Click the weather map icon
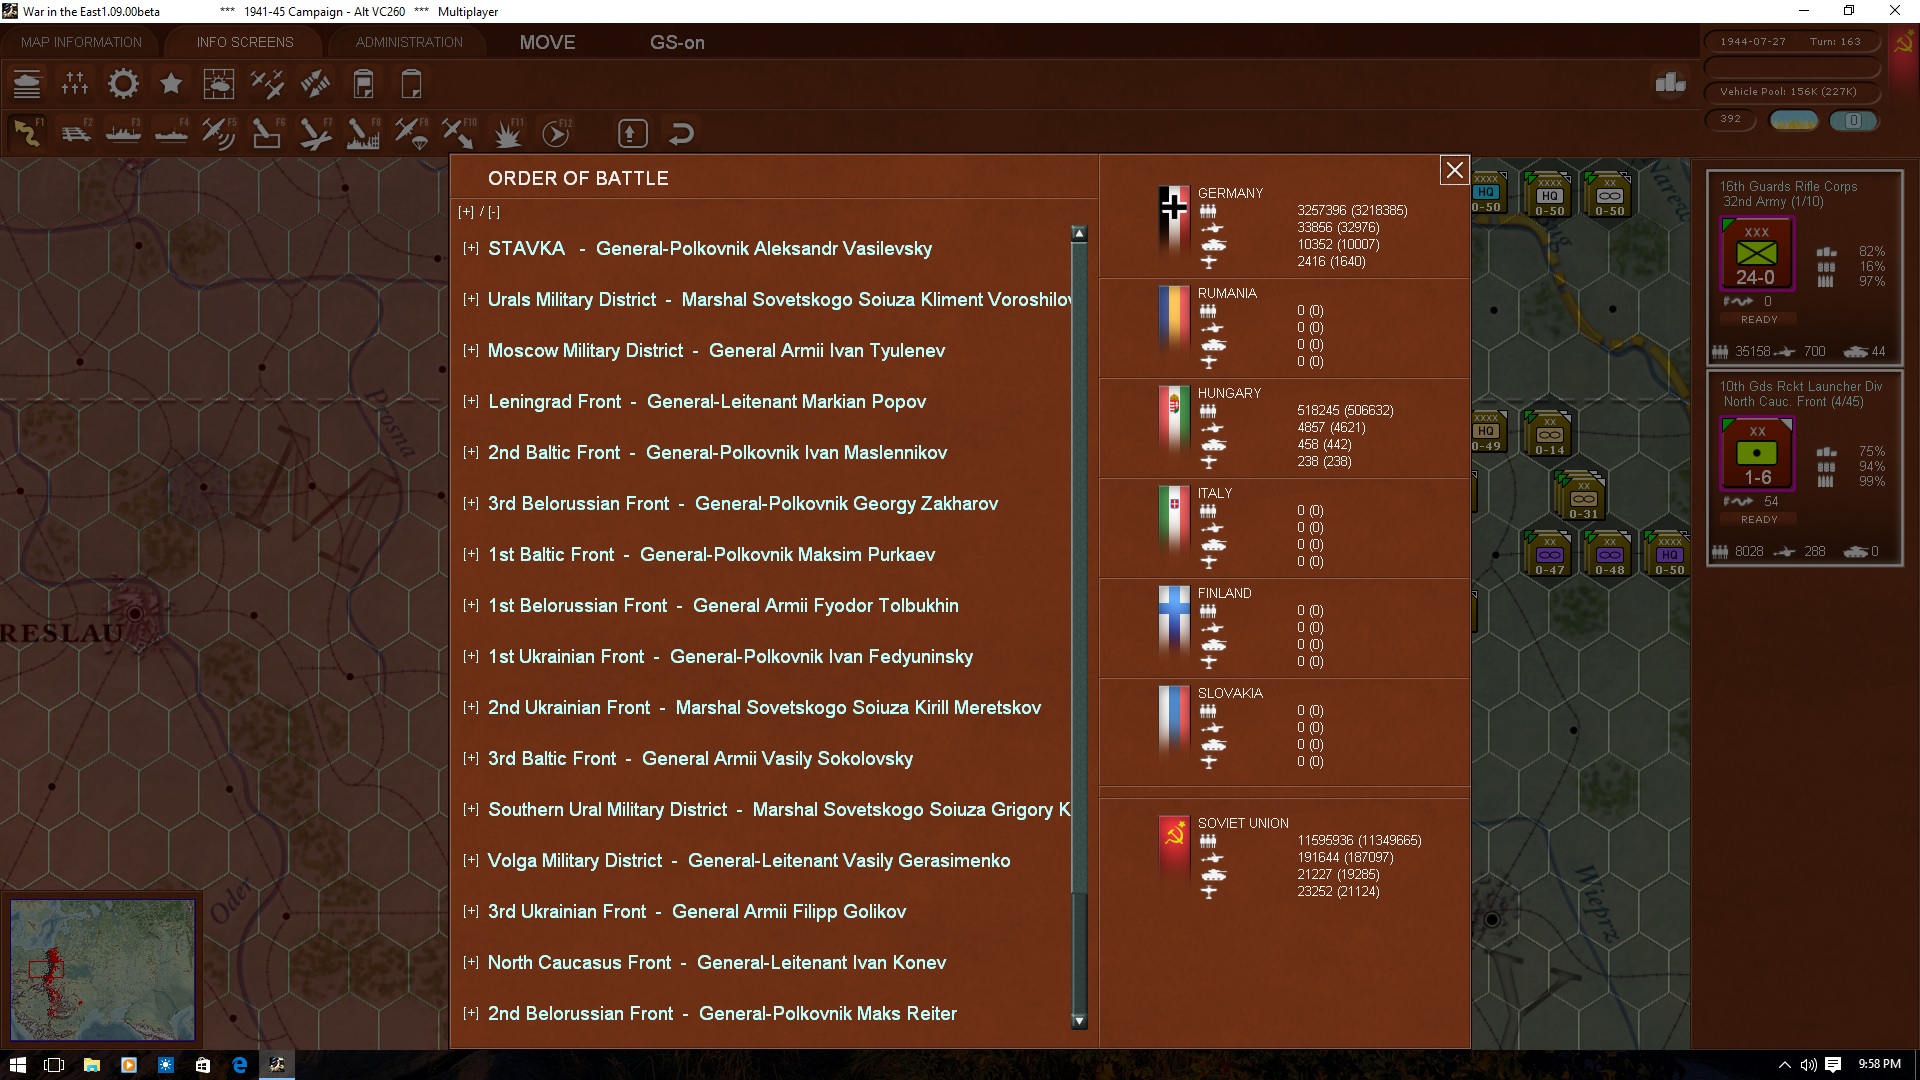Screen dimensions: 1920x1080 [218, 84]
